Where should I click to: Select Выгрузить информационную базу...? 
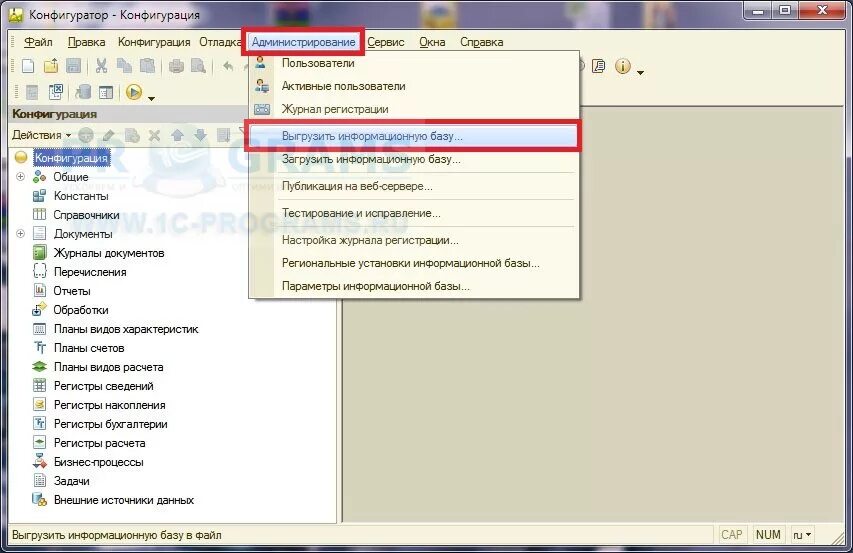414,136
